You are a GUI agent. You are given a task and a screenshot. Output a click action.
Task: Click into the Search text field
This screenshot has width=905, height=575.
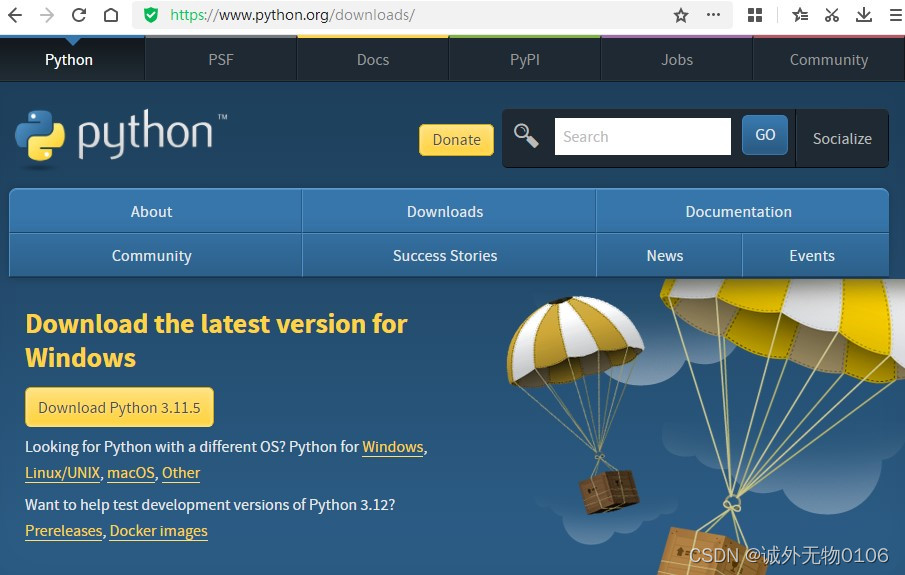pyautogui.click(x=642, y=136)
